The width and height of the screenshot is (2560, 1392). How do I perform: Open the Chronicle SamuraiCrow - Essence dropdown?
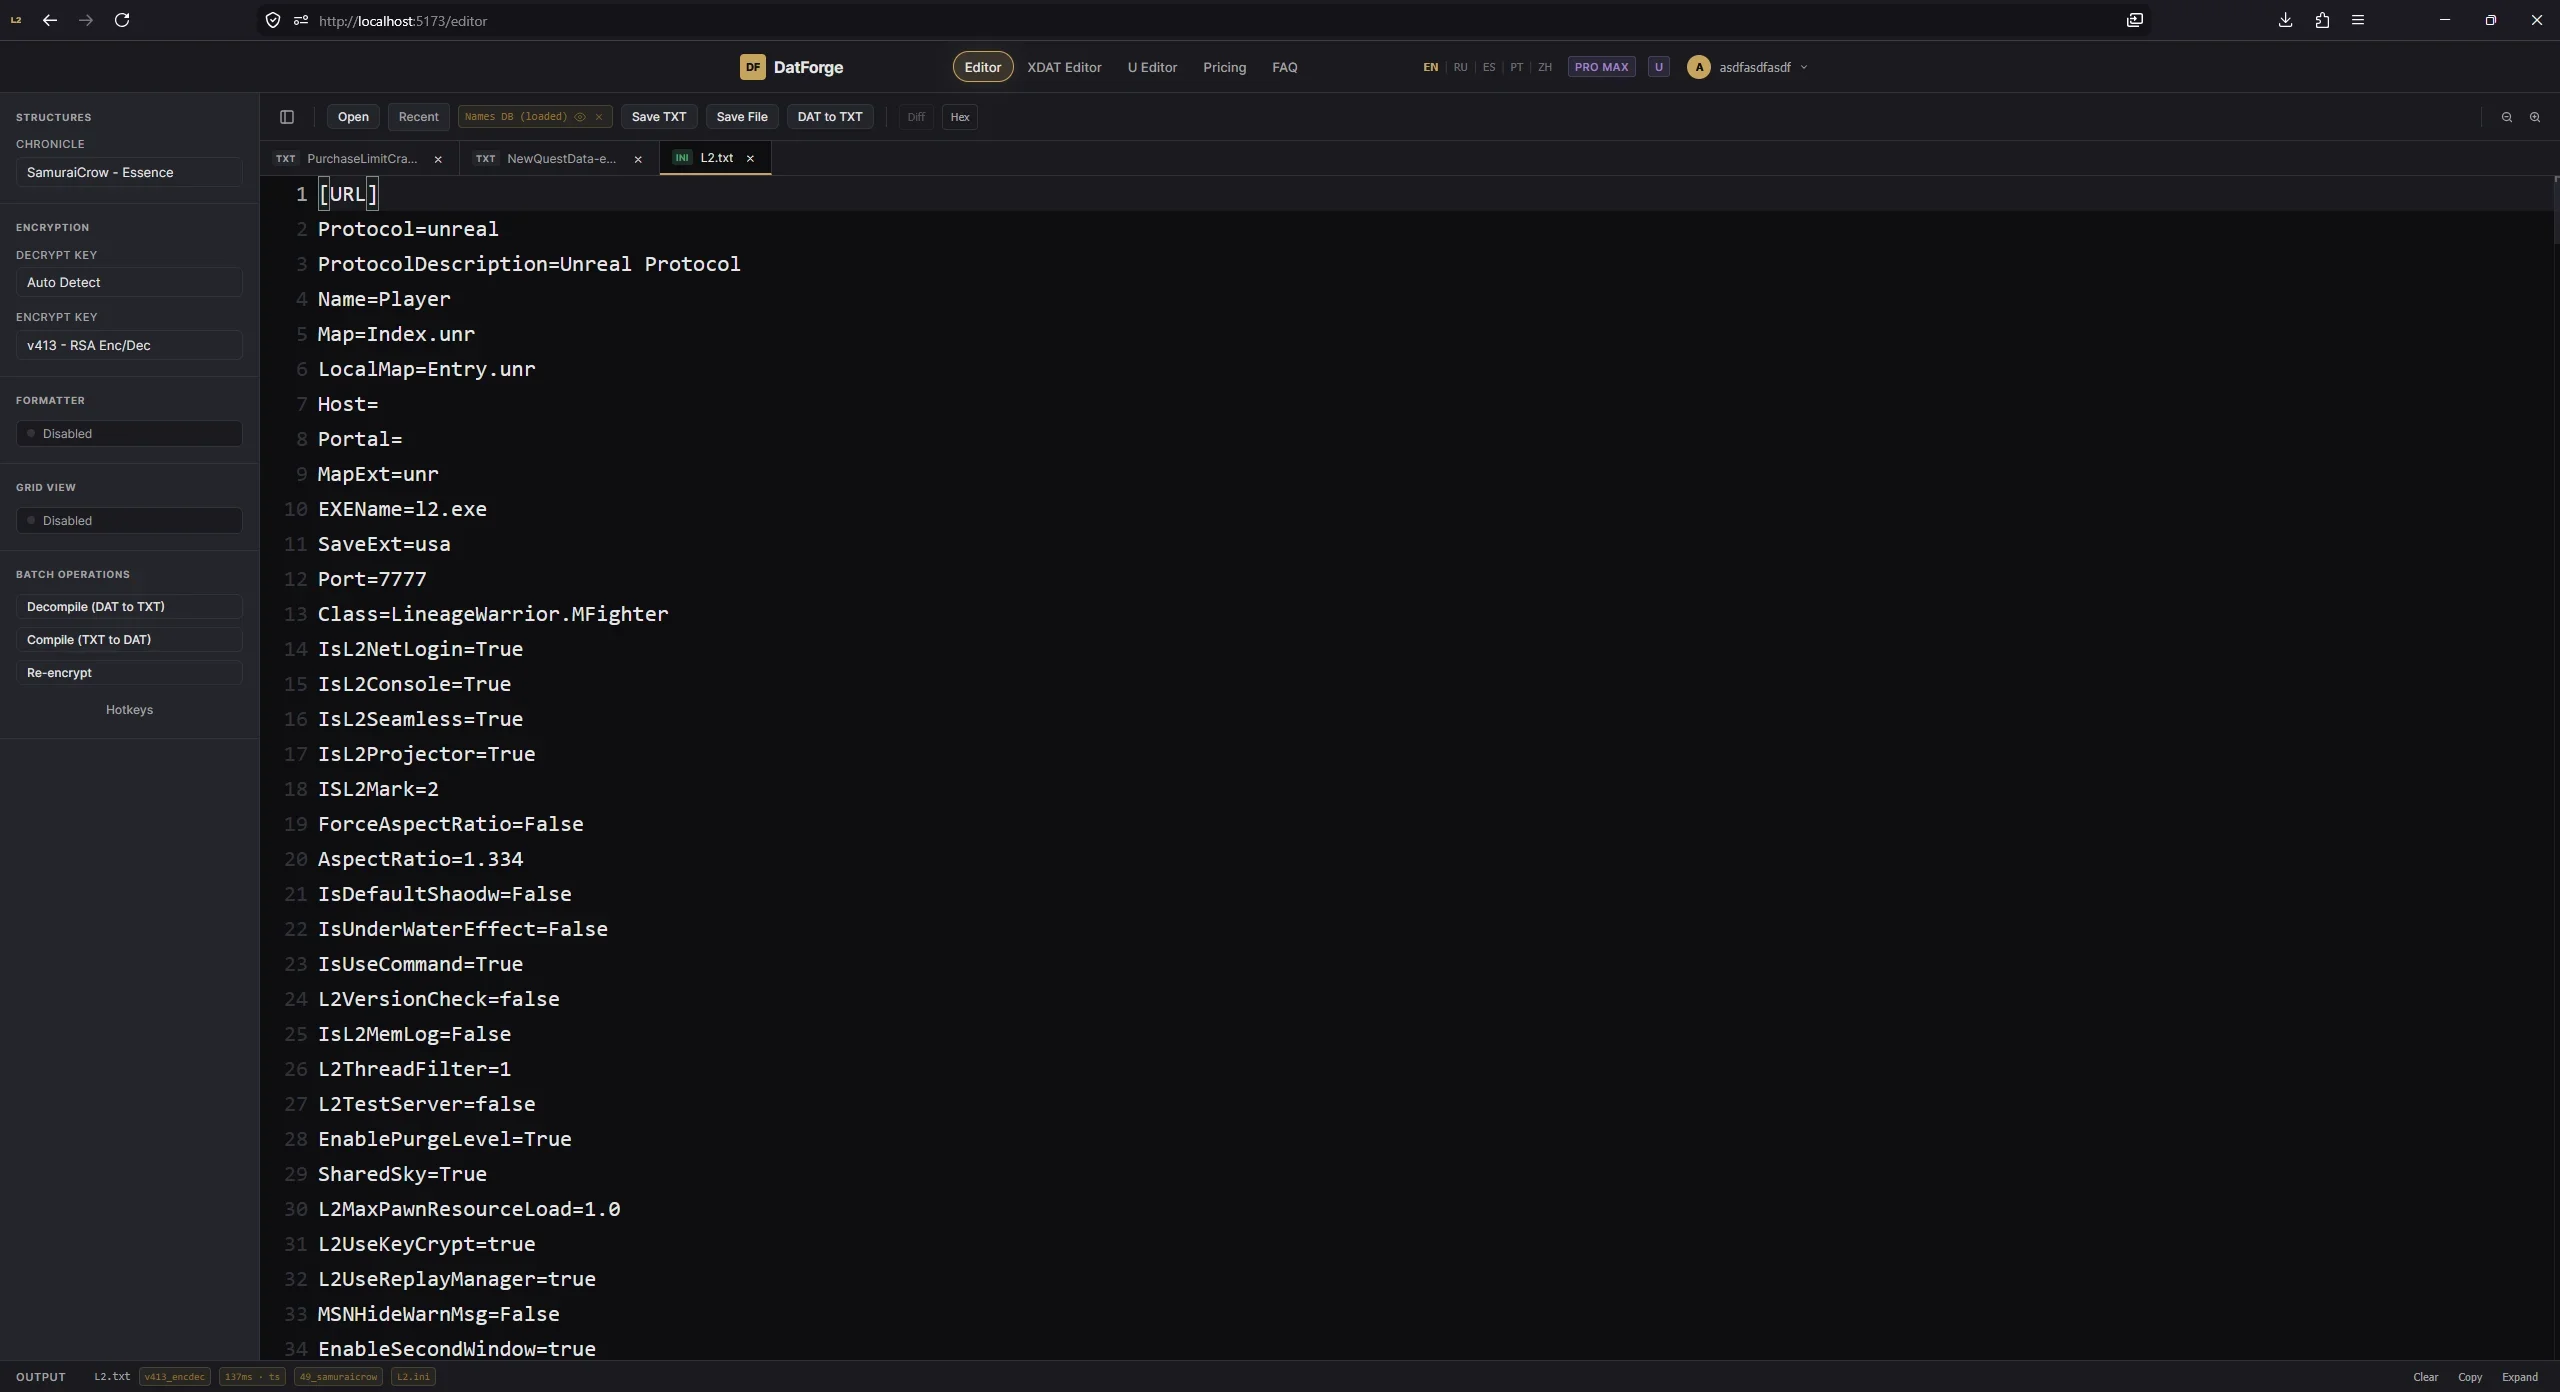(129, 172)
